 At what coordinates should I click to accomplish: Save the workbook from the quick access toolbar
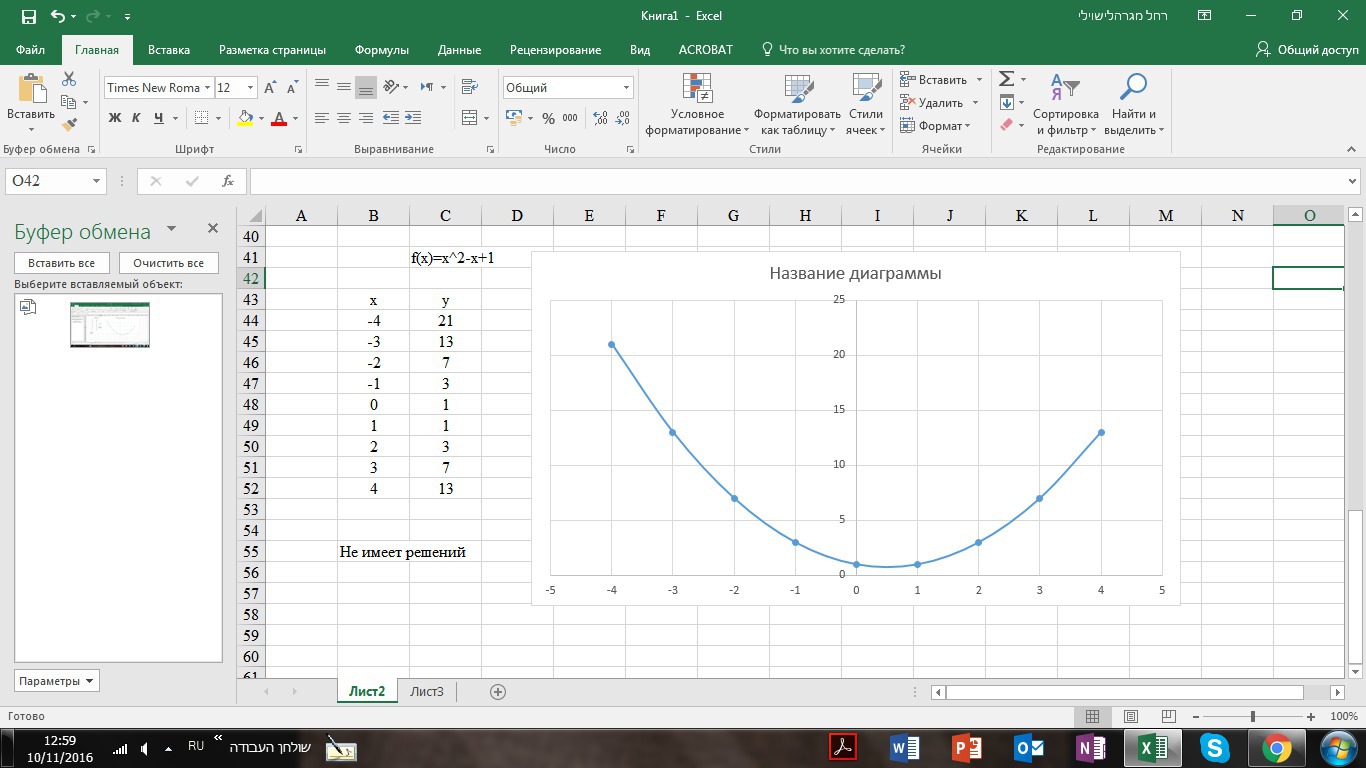pos(28,16)
